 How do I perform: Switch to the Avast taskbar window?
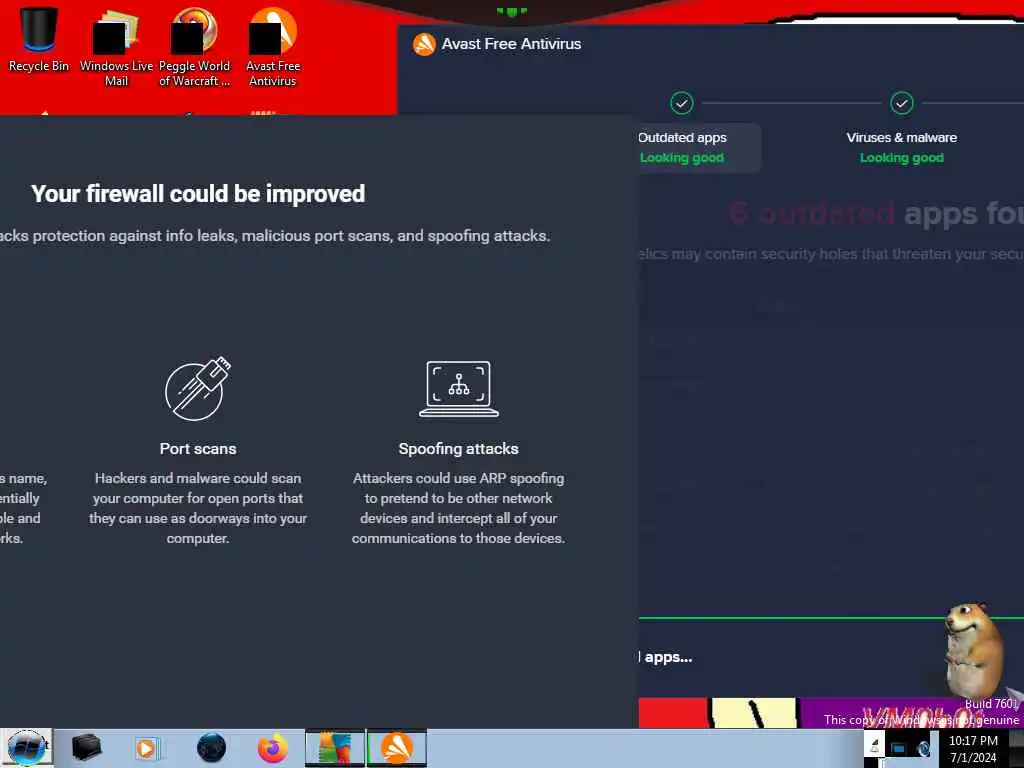(x=396, y=748)
